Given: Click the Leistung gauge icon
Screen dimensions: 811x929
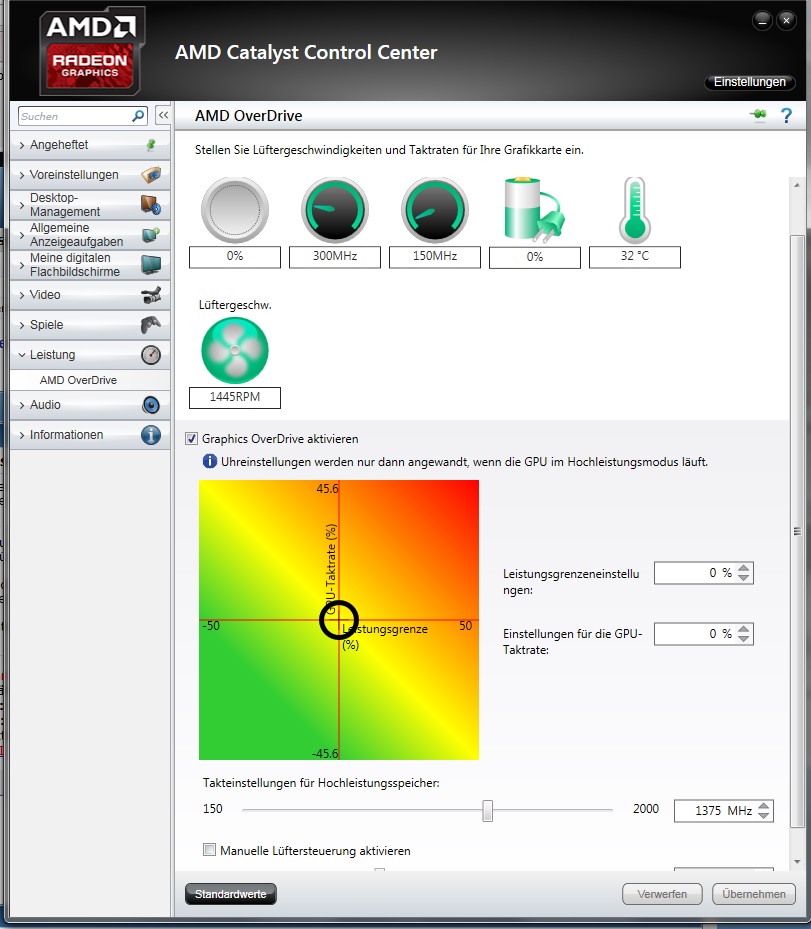Looking at the screenshot, I should pyautogui.click(x=151, y=355).
